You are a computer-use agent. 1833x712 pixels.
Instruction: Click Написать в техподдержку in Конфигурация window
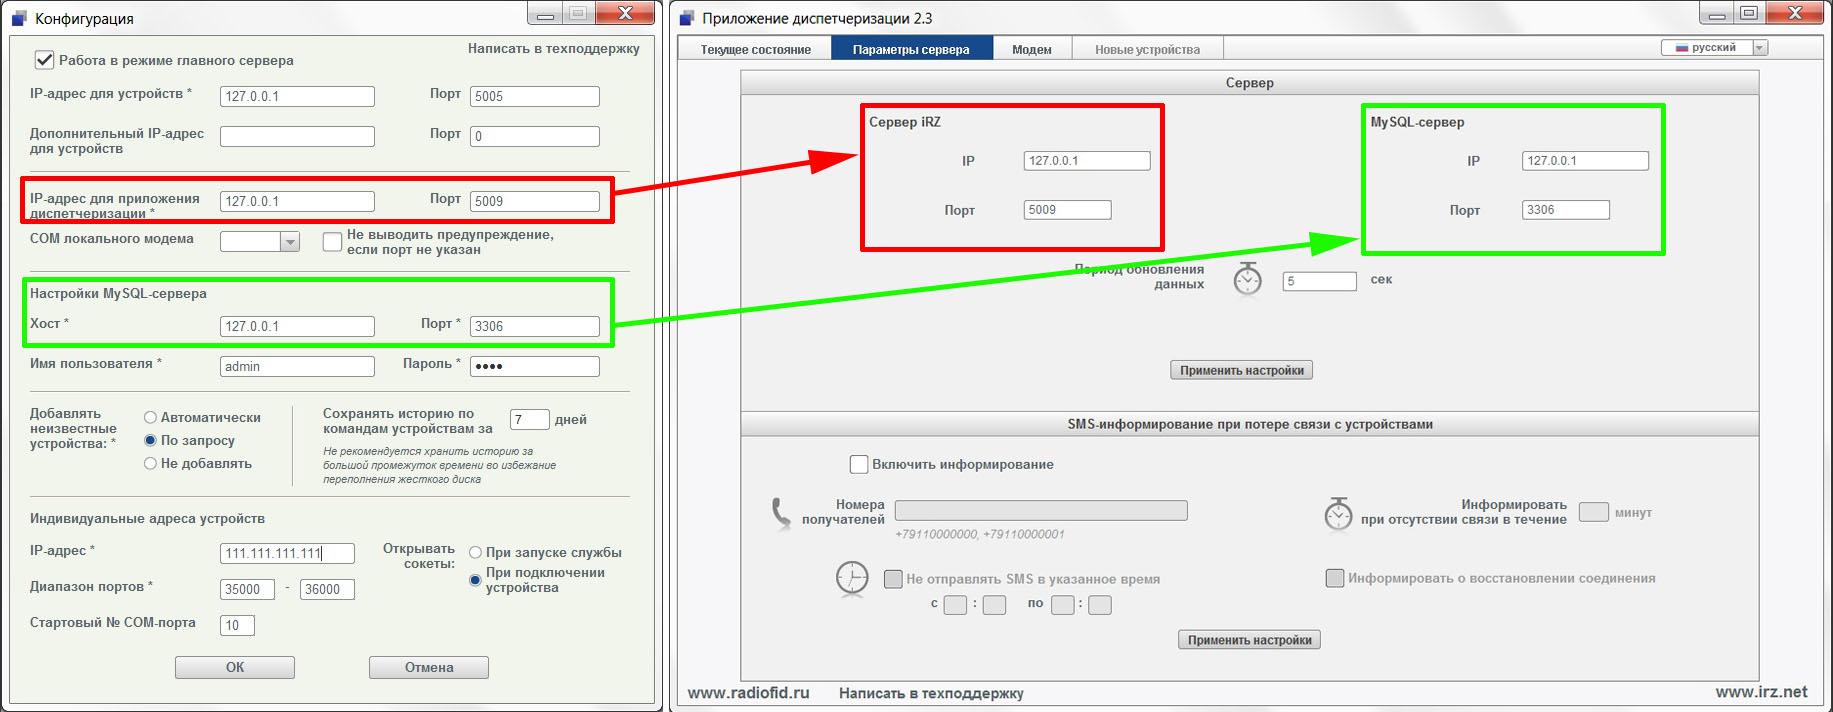click(554, 48)
